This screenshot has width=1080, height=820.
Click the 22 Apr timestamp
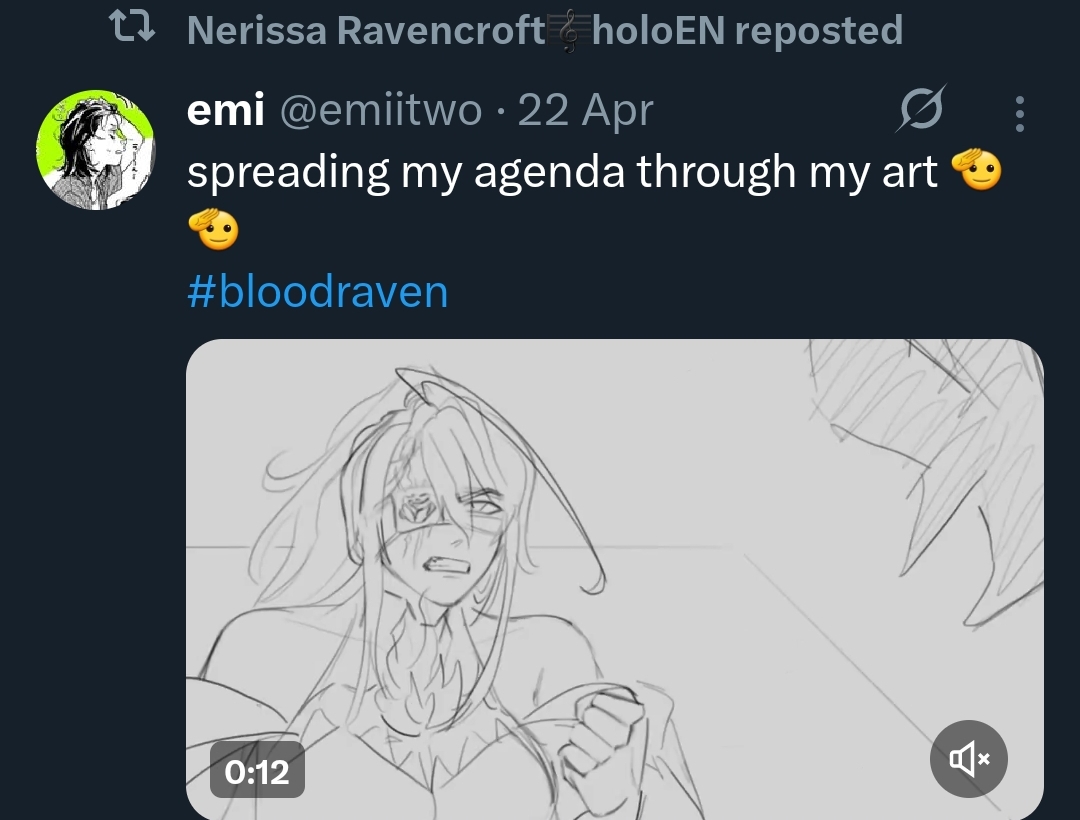point(585,110)
